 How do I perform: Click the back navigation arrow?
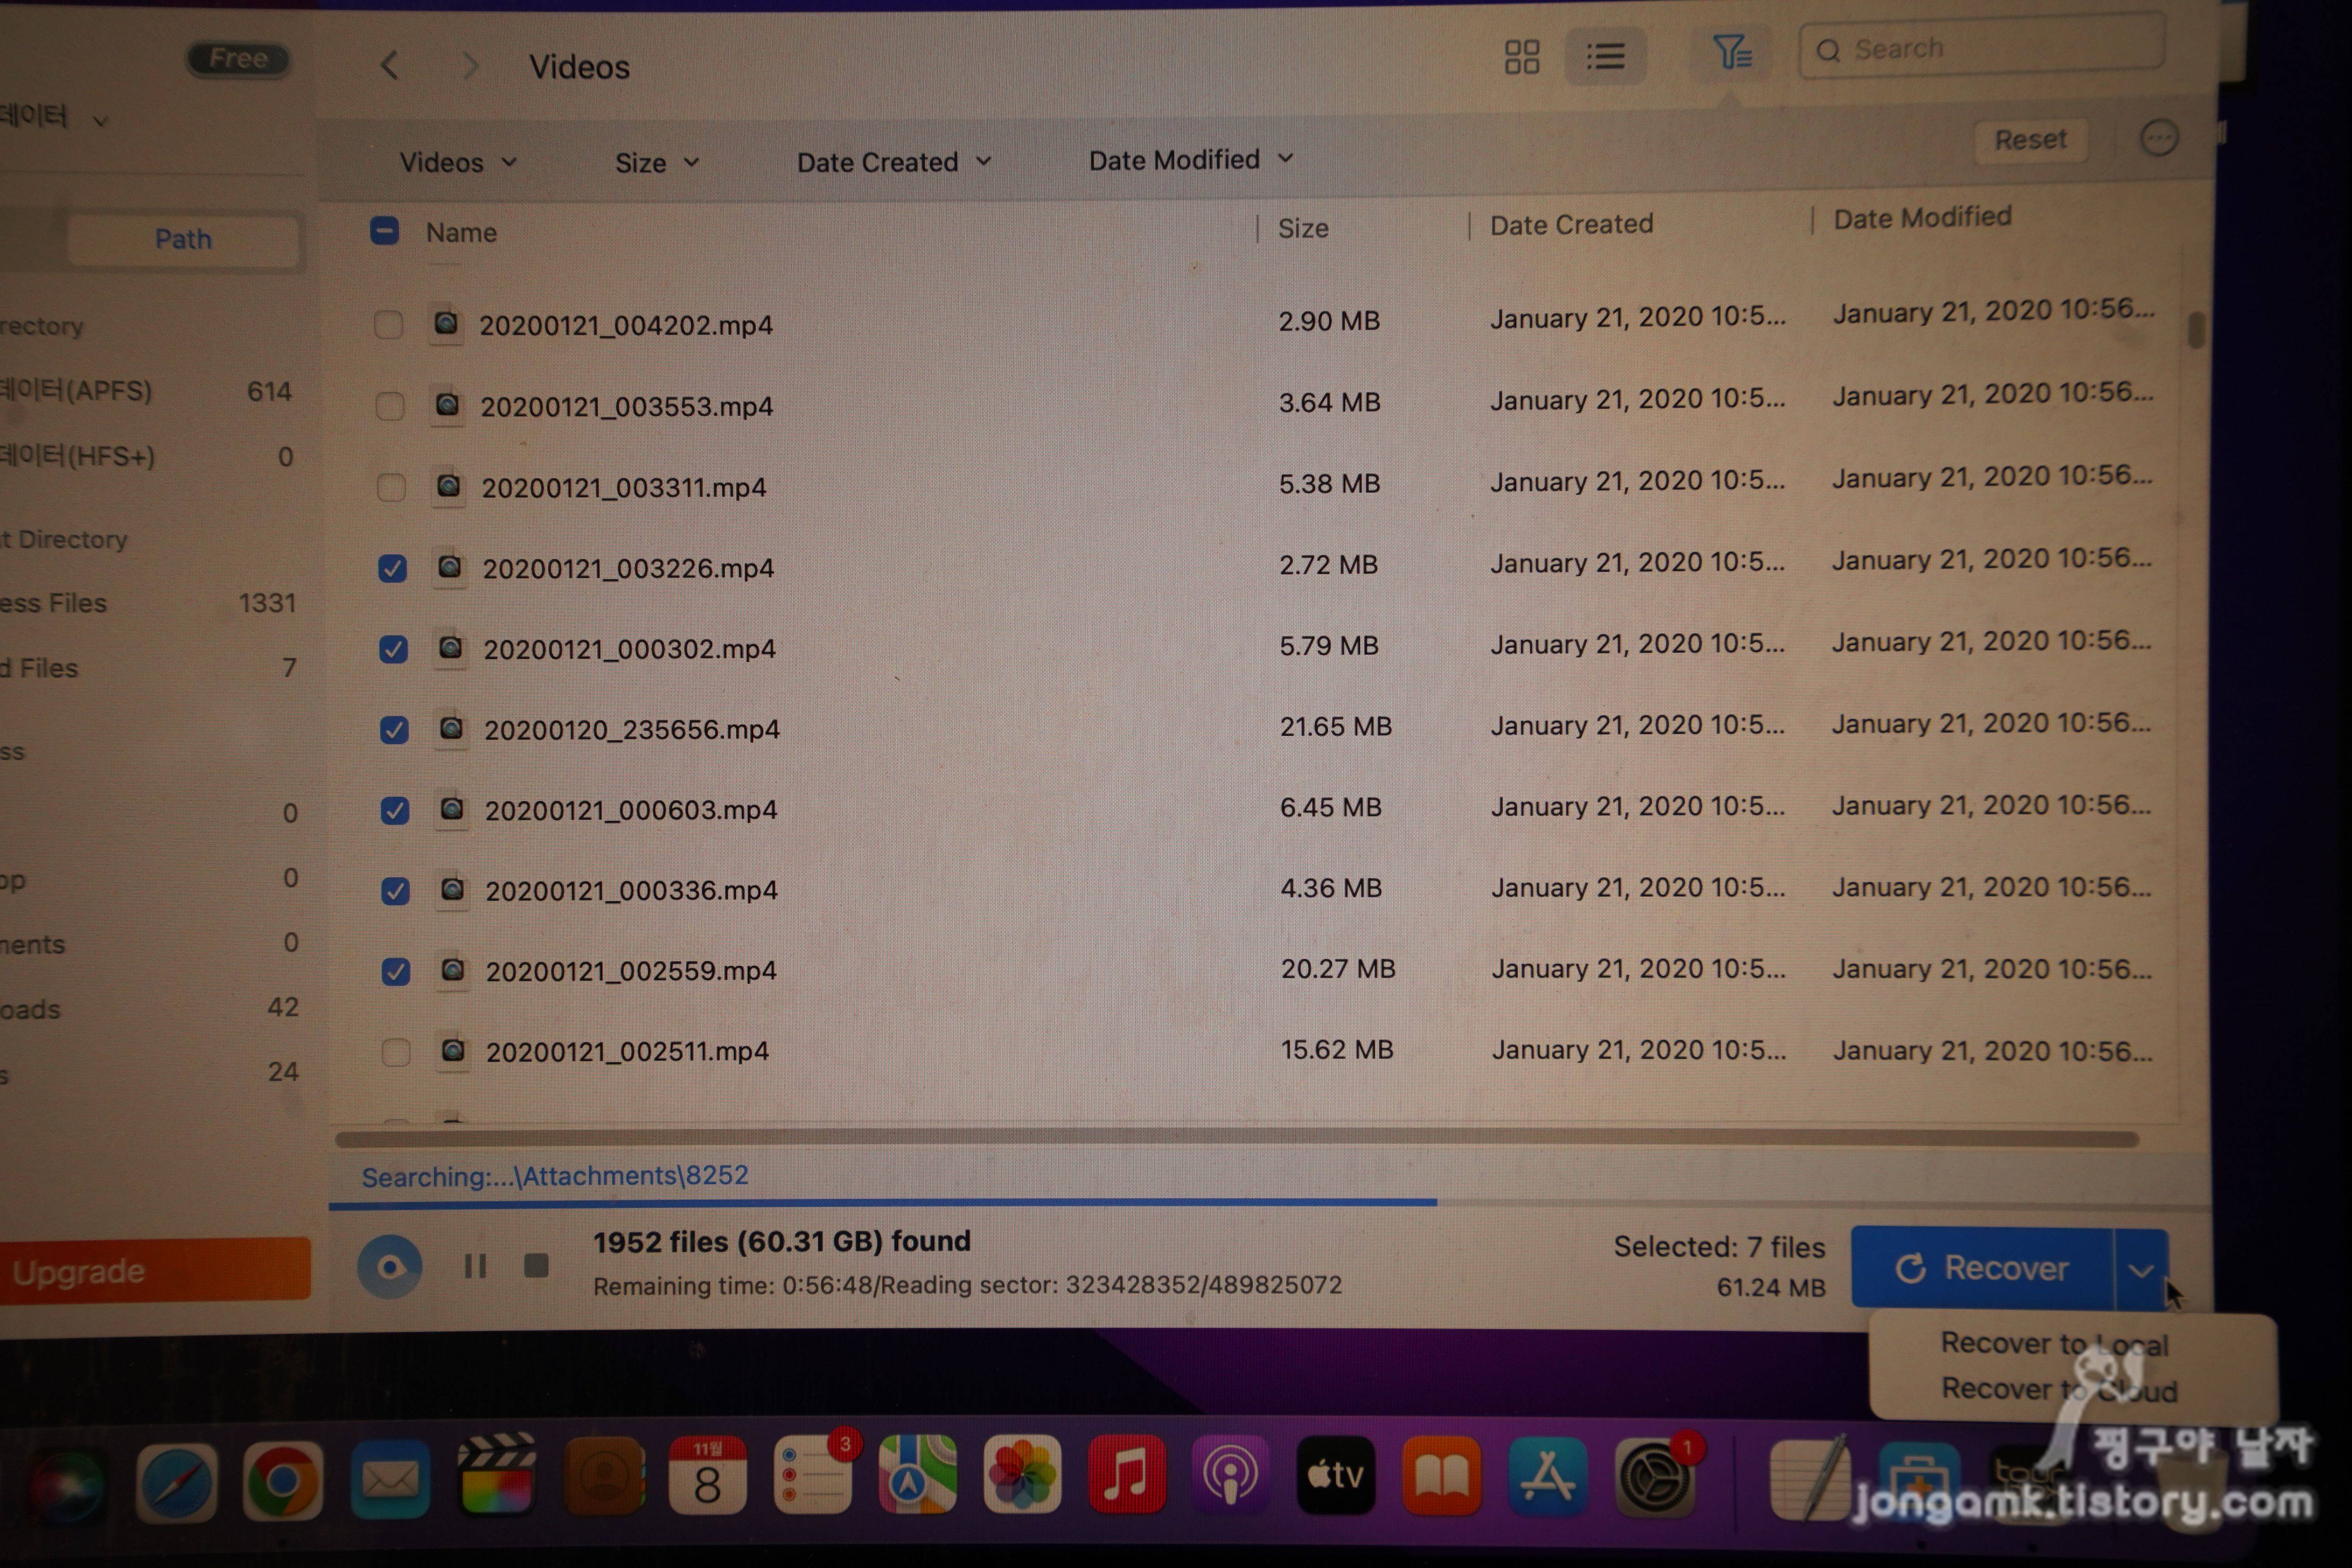click(390, 66)
